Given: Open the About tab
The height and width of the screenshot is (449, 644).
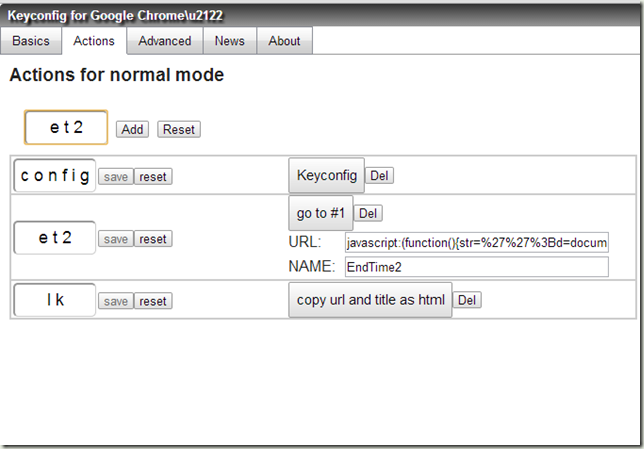Looking at the screenshot, I should (284, 41).
